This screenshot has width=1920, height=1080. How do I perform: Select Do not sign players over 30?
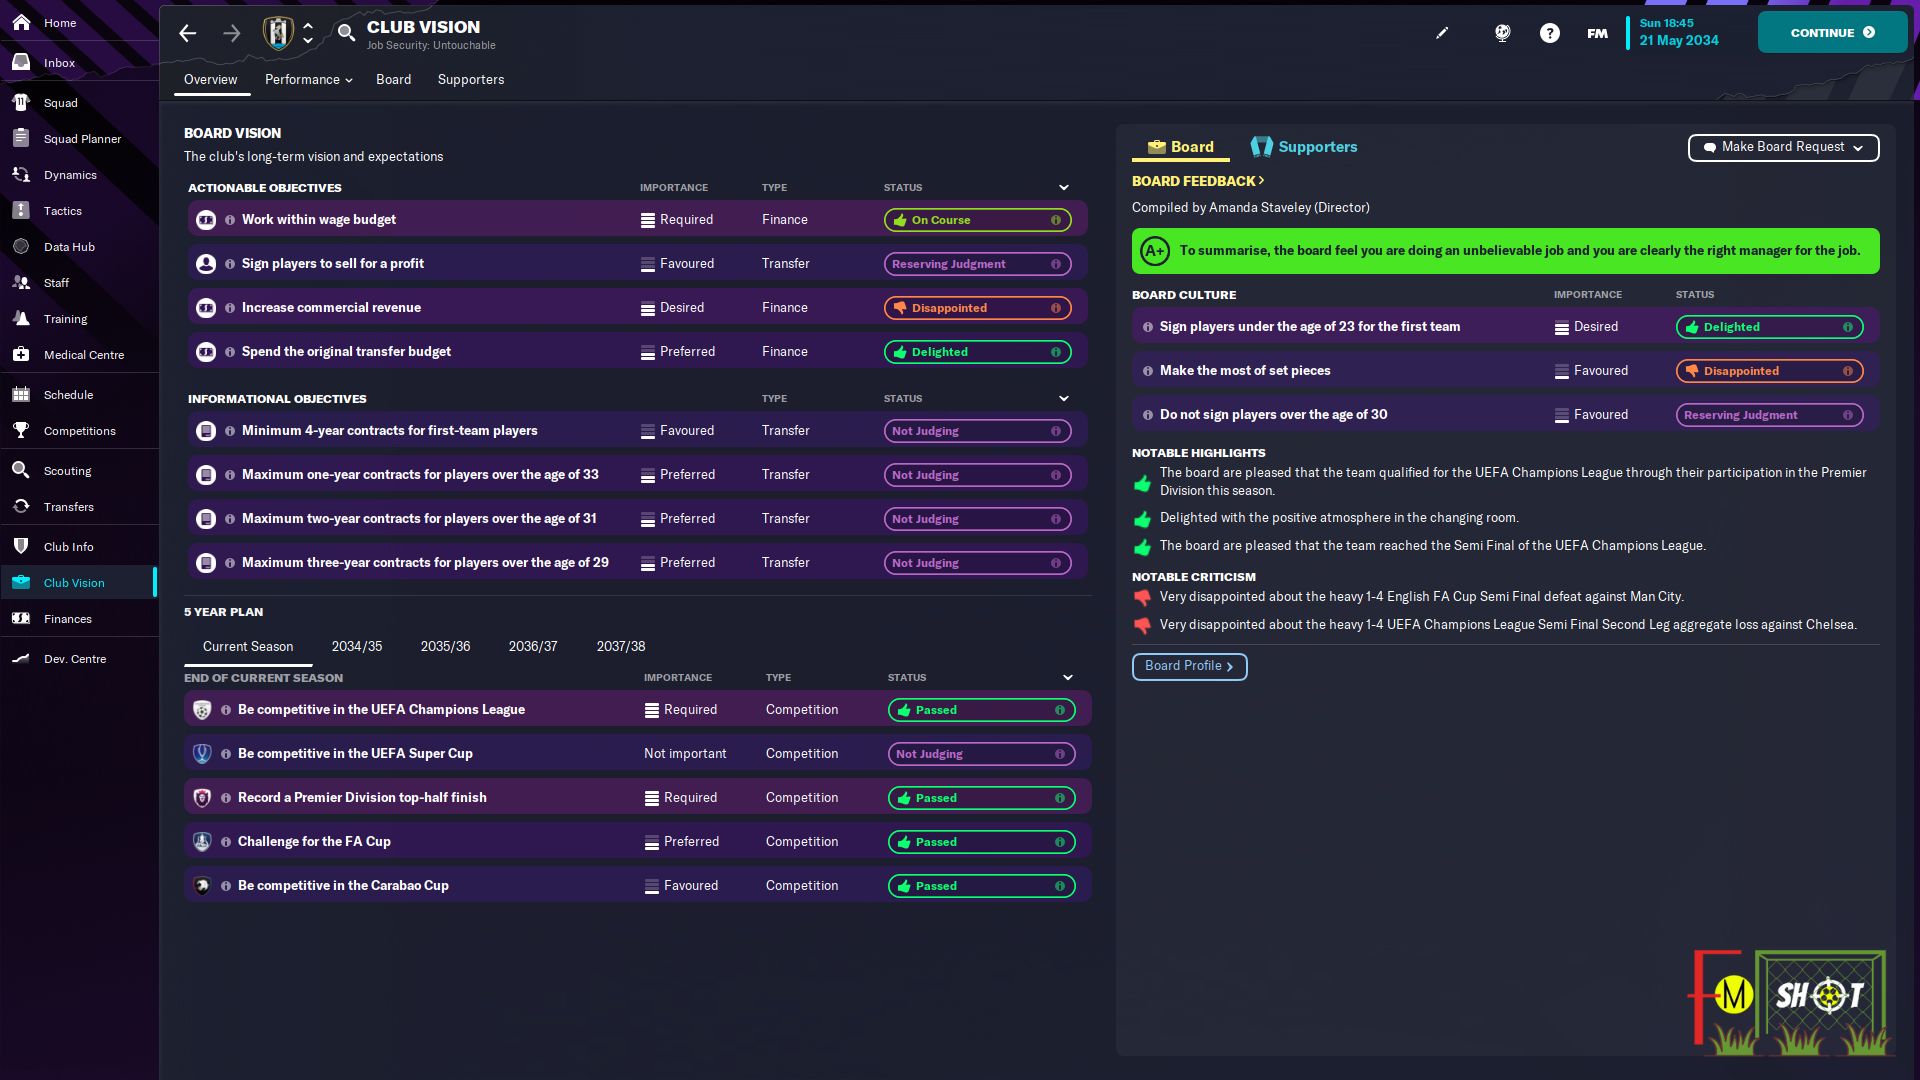tap(1505, 415)
